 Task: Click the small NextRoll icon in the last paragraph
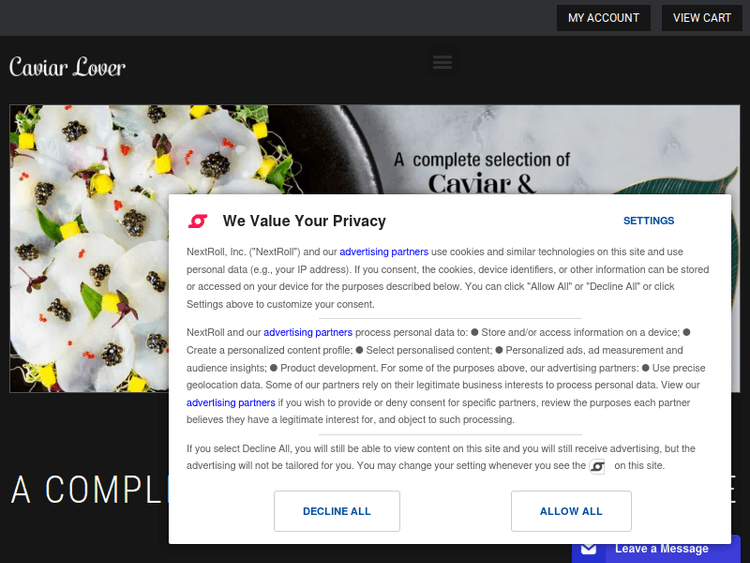pyautogui.click(x=597, y=467)
